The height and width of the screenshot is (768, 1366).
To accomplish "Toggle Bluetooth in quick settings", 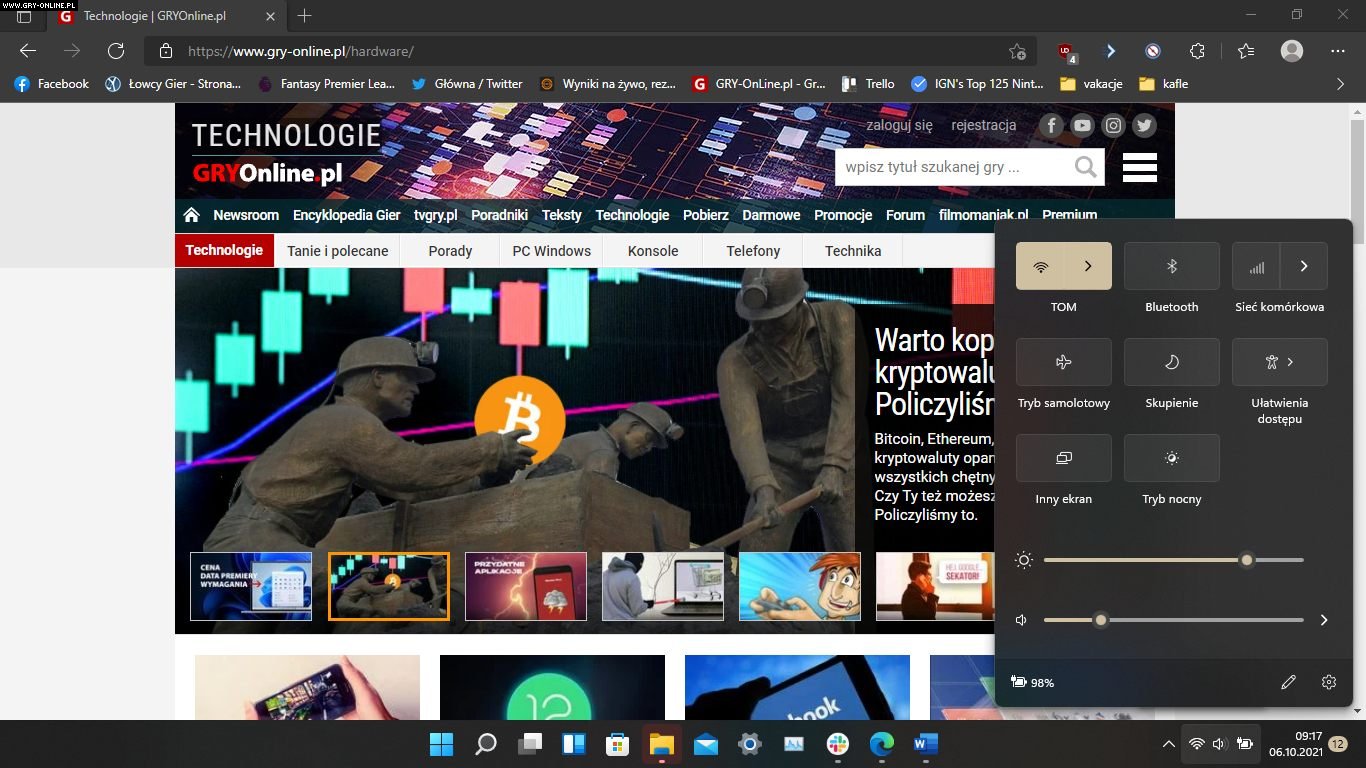I will point(1171,266).
